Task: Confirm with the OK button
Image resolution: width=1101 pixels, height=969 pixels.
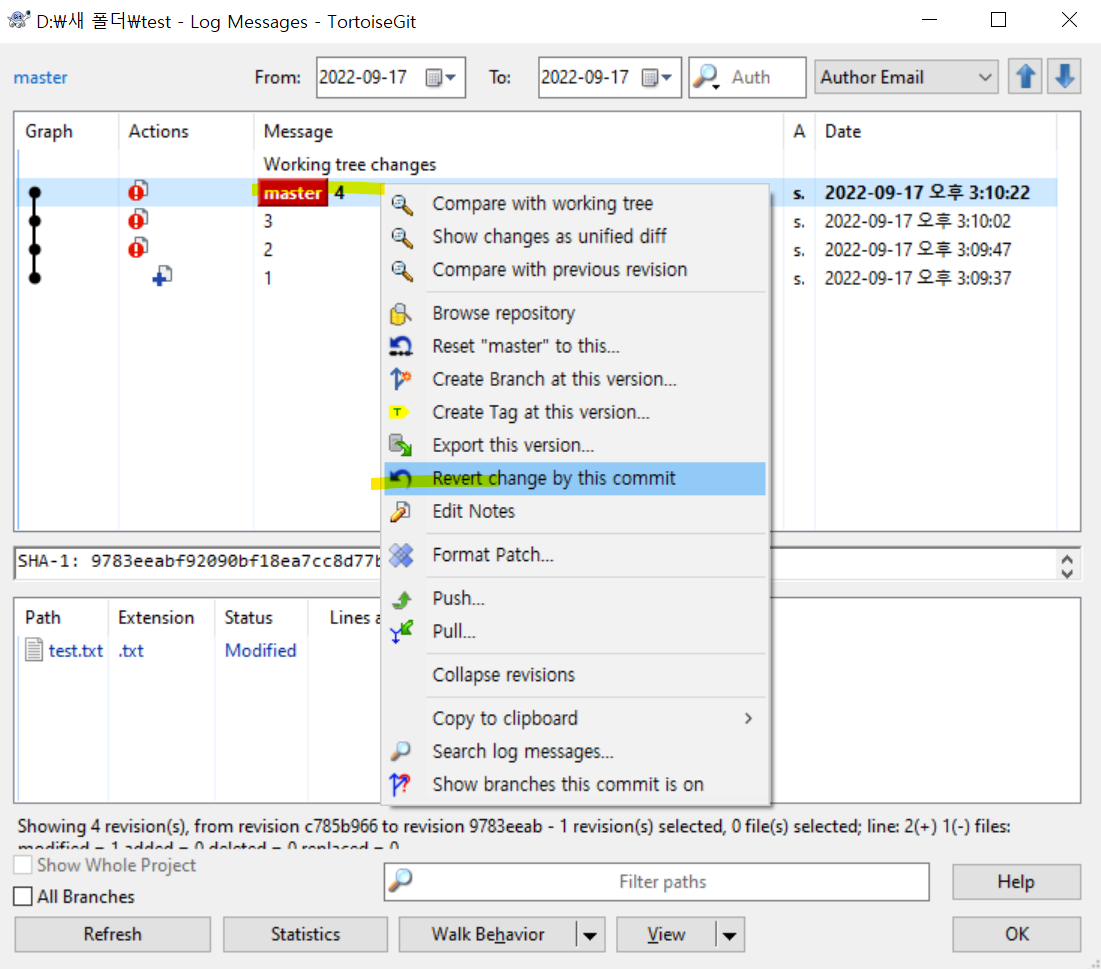Action: (1016, 935)
